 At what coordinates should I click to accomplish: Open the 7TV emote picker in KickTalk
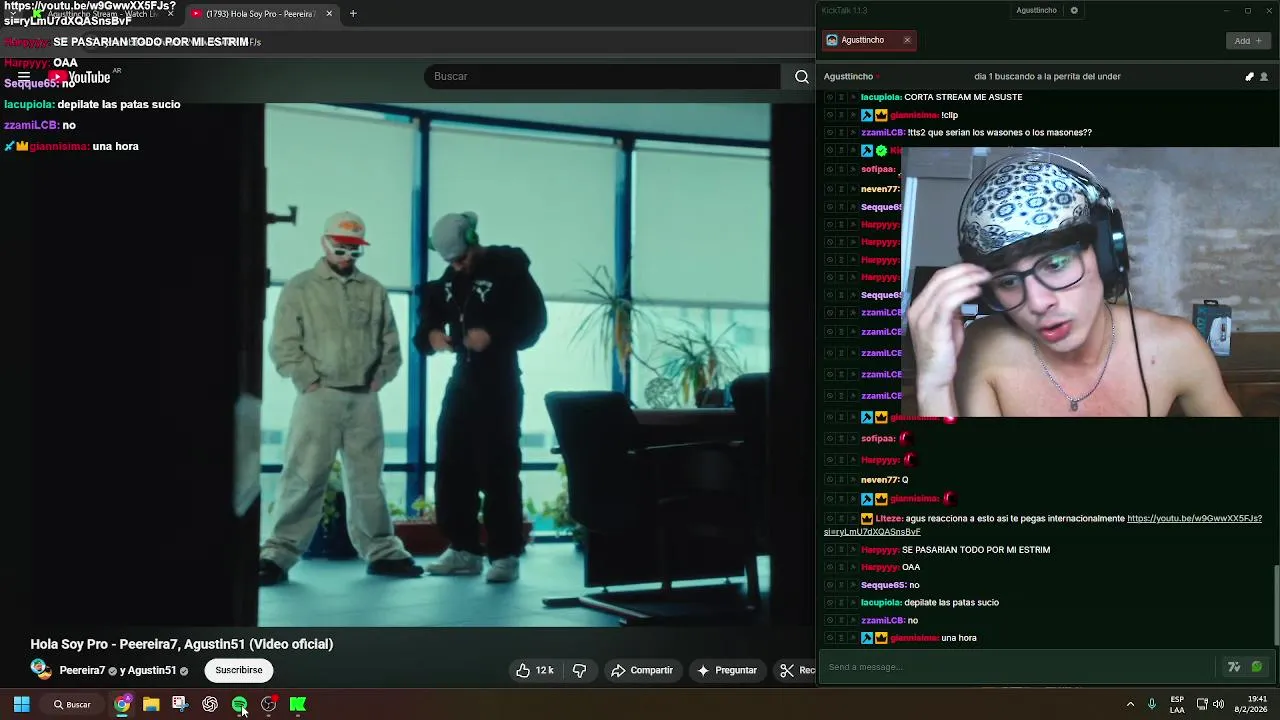click(1234, 667)
